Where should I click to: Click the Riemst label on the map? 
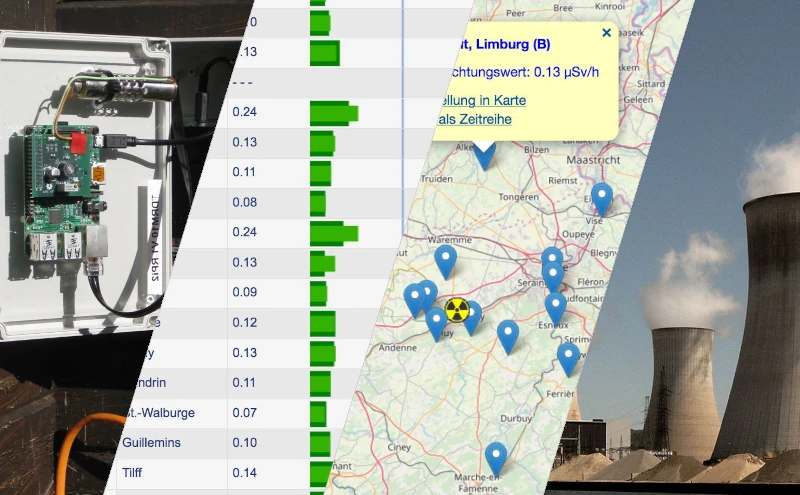click(563, 180)
